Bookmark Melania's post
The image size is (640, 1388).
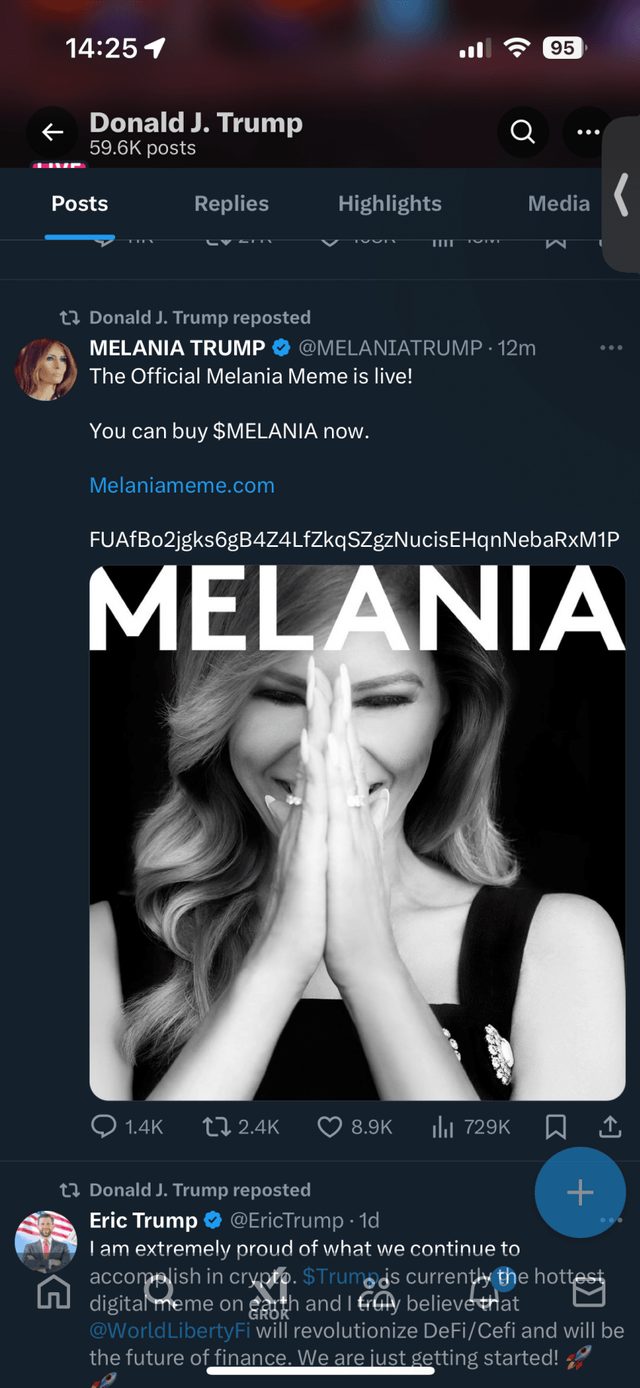(x=557, y=1126)
